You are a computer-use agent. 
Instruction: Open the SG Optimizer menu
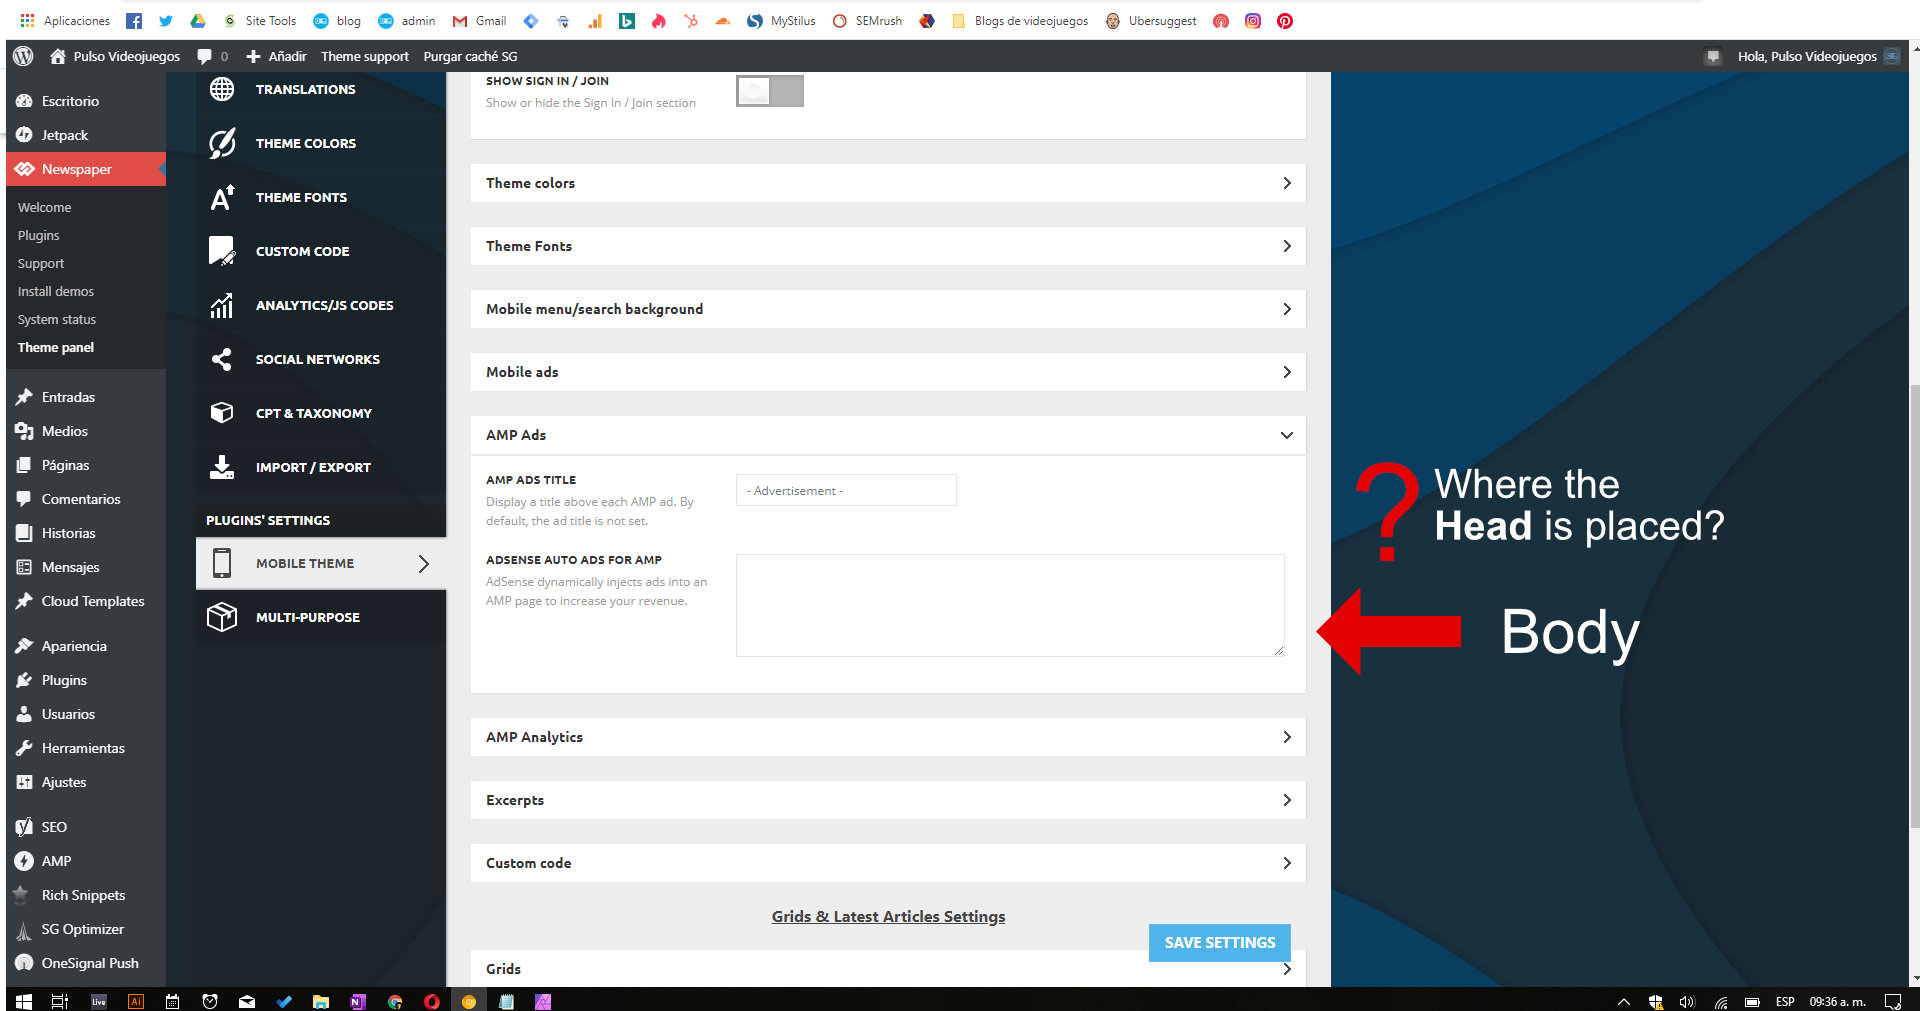point(86,929)
